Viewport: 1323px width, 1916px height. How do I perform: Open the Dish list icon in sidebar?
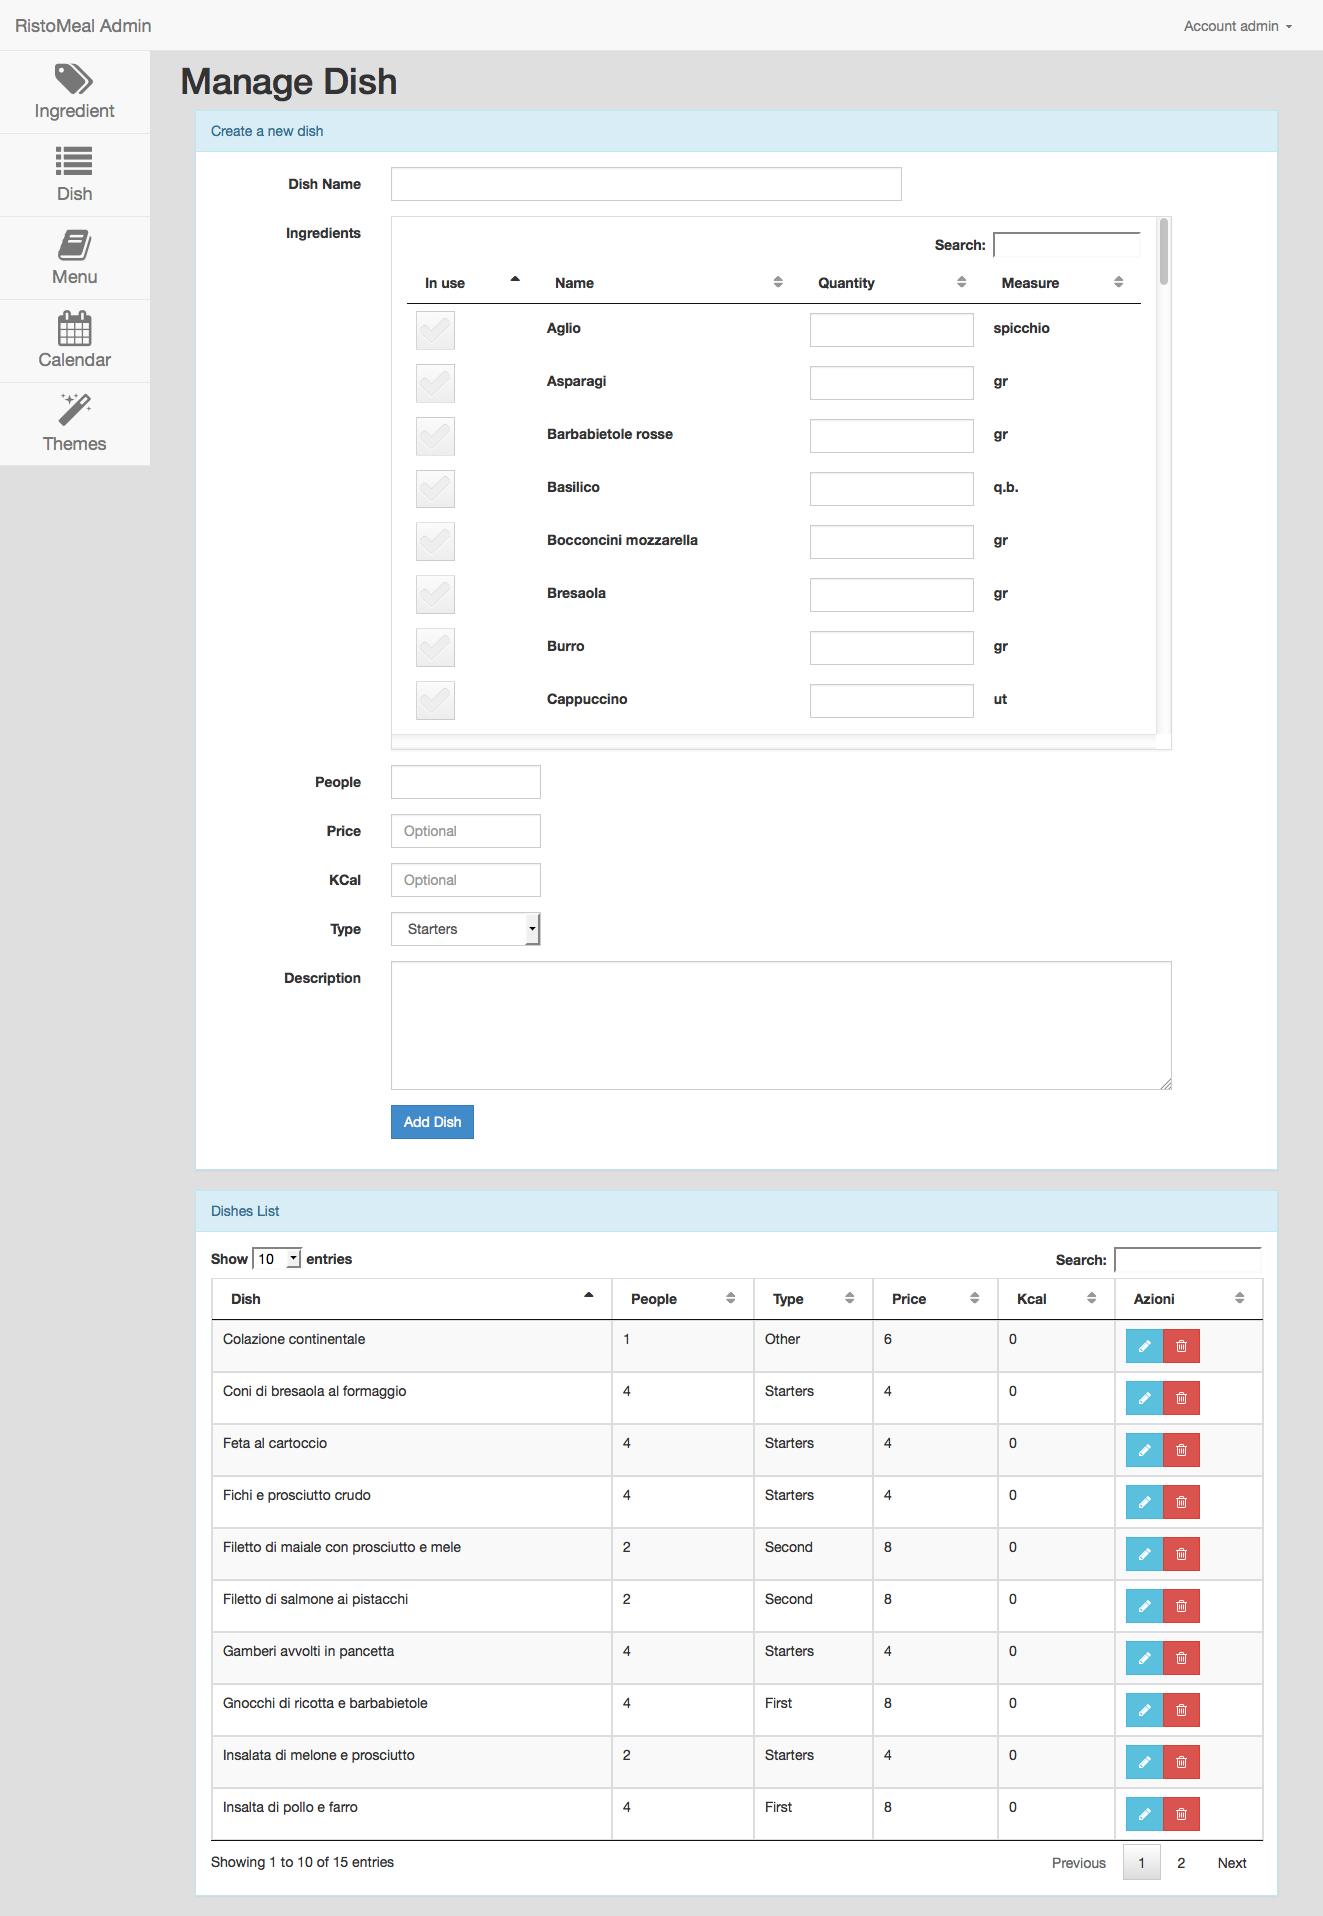tap(74, 161)
